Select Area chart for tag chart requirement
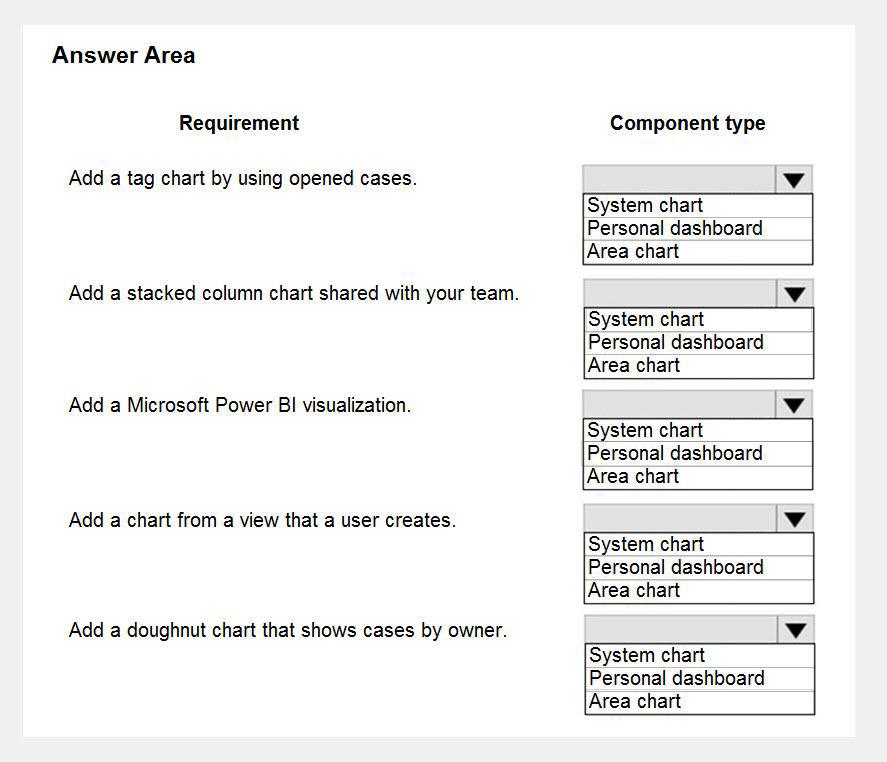Viewport: 887px width, 762px height. click(x=634, y=252)
